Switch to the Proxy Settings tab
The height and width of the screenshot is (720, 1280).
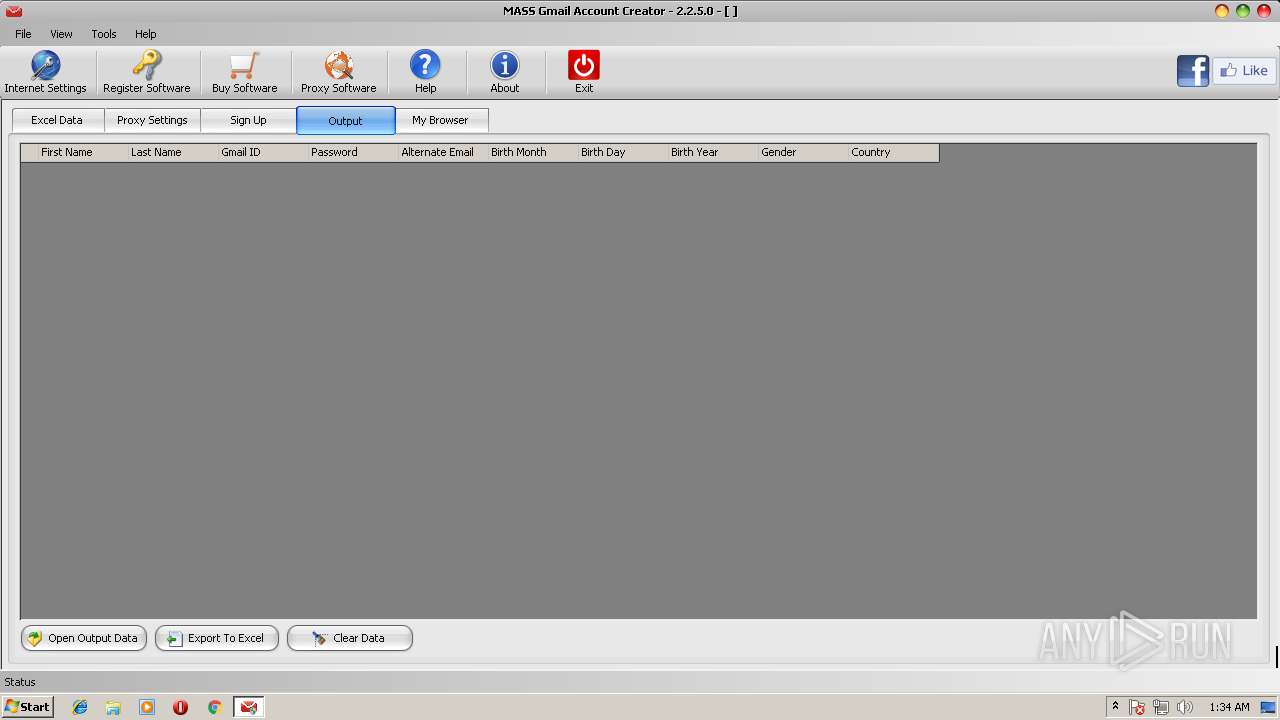pyautogui.click(x=152, y=120)
